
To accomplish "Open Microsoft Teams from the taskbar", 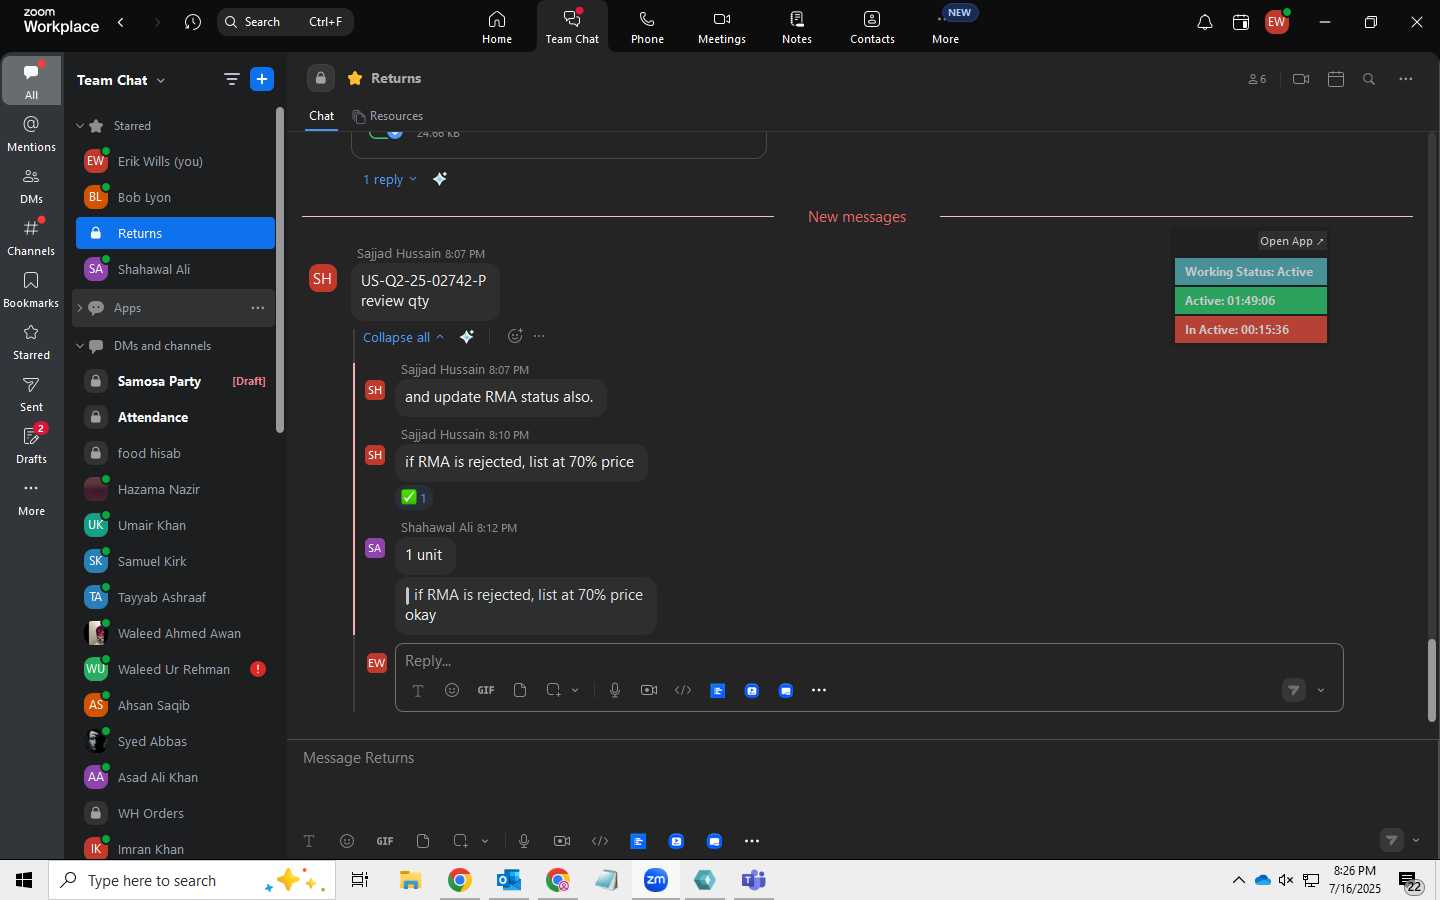I will click(x=753, y=880).
